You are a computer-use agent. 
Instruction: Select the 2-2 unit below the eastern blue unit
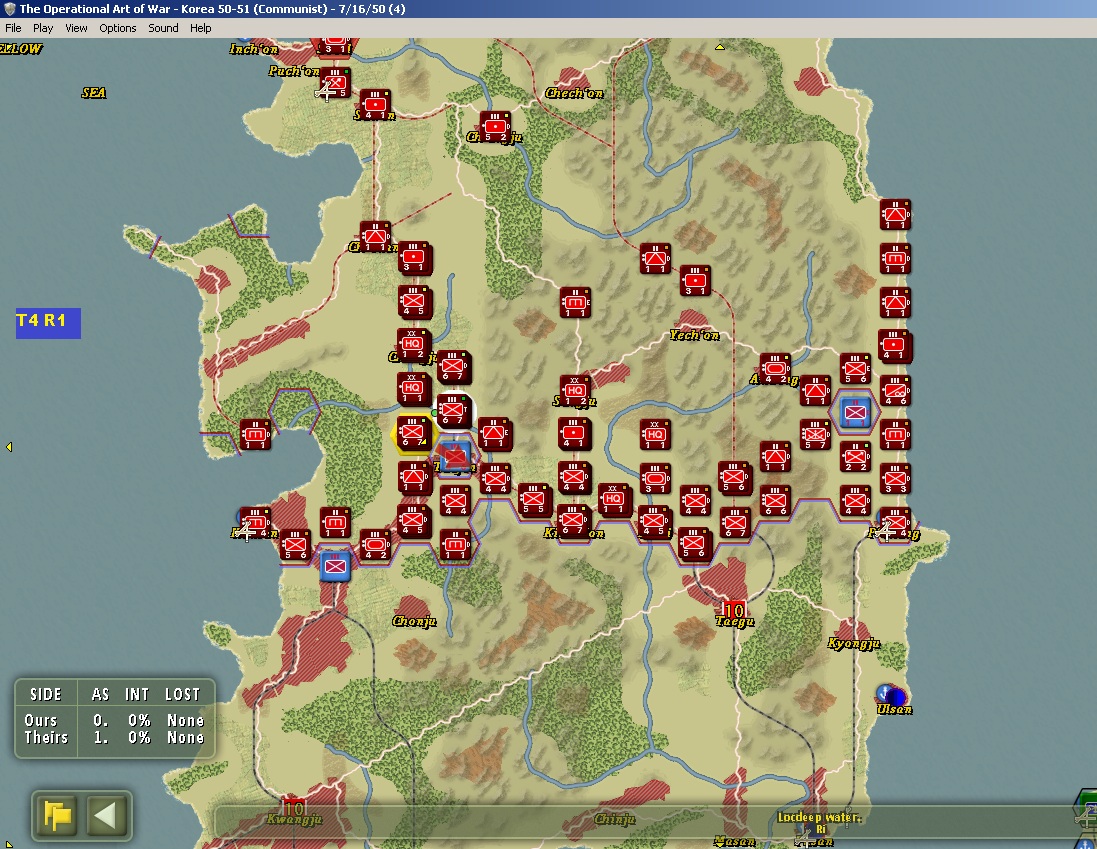coord(856,457)
